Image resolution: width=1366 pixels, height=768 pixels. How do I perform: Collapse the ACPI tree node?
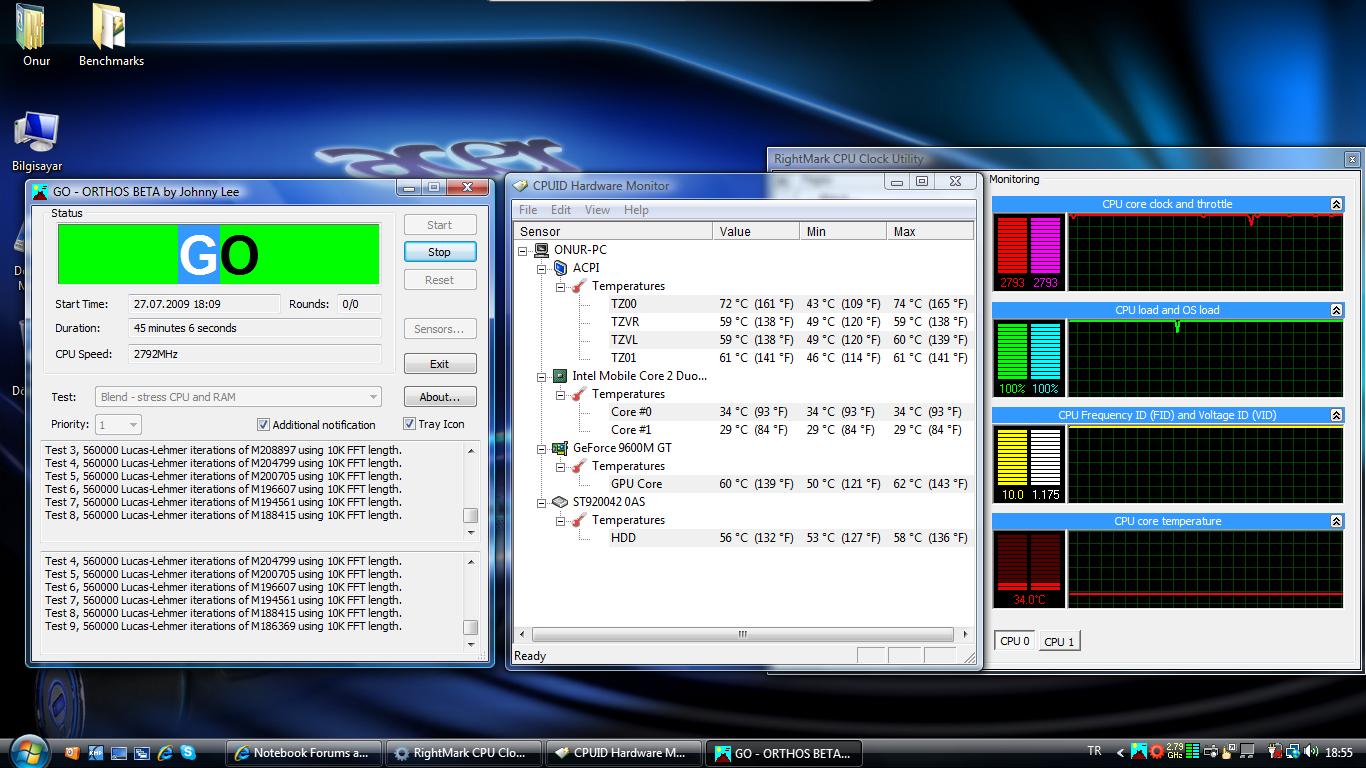click(542, 268)
